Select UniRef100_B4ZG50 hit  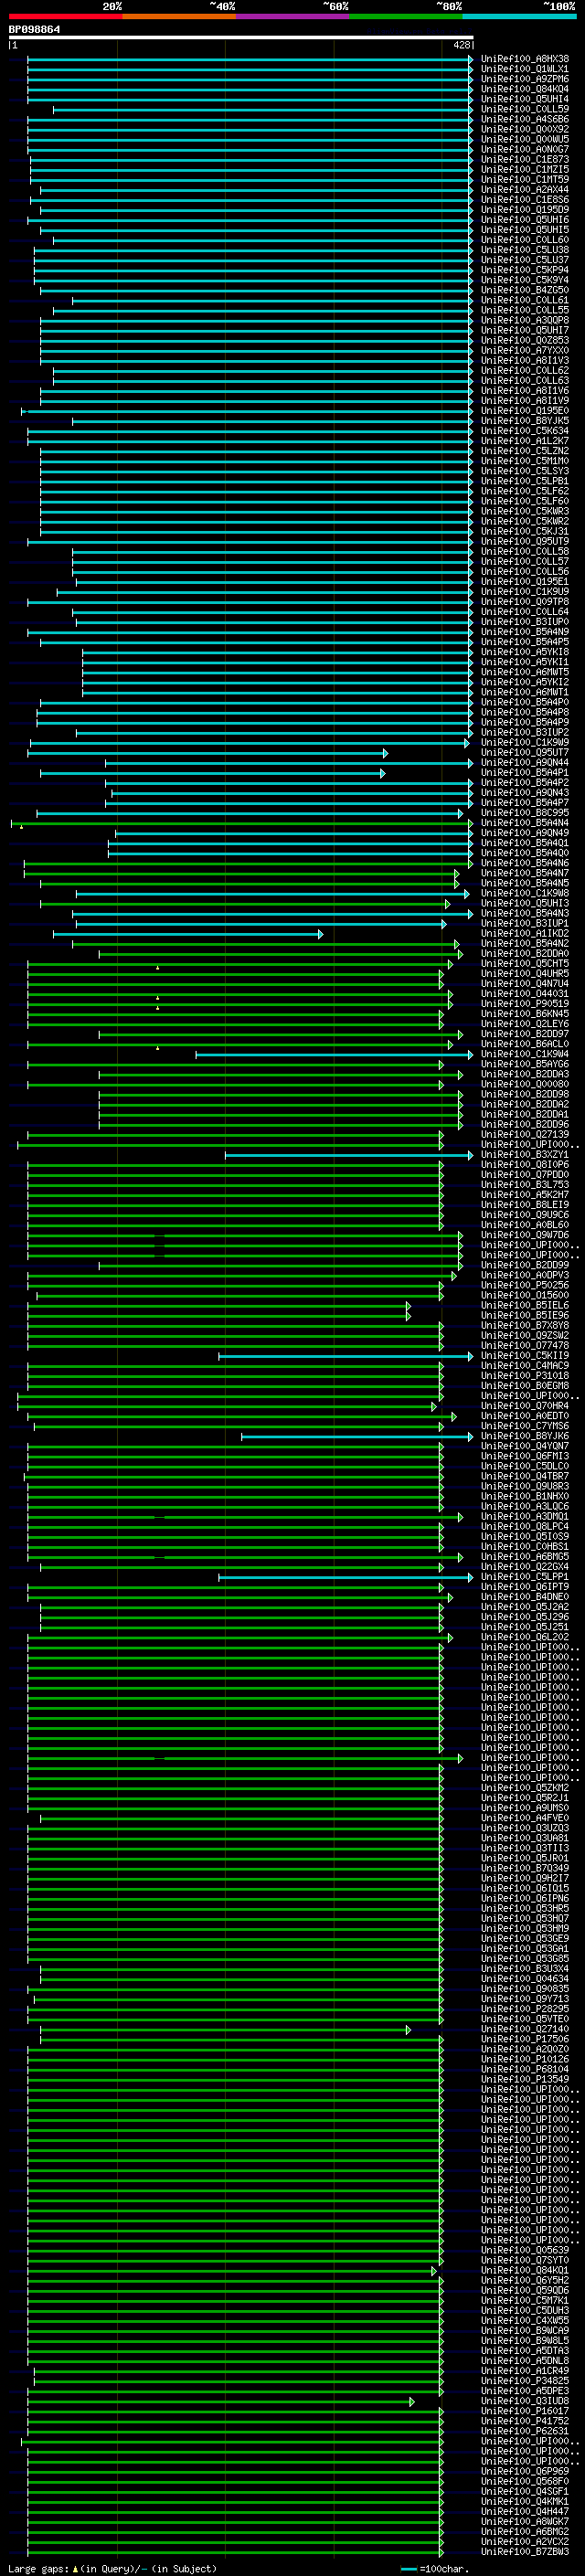525,290
